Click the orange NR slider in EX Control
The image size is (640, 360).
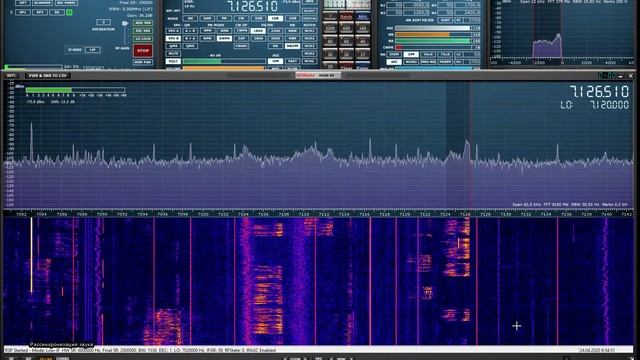(x=433, y=35)
